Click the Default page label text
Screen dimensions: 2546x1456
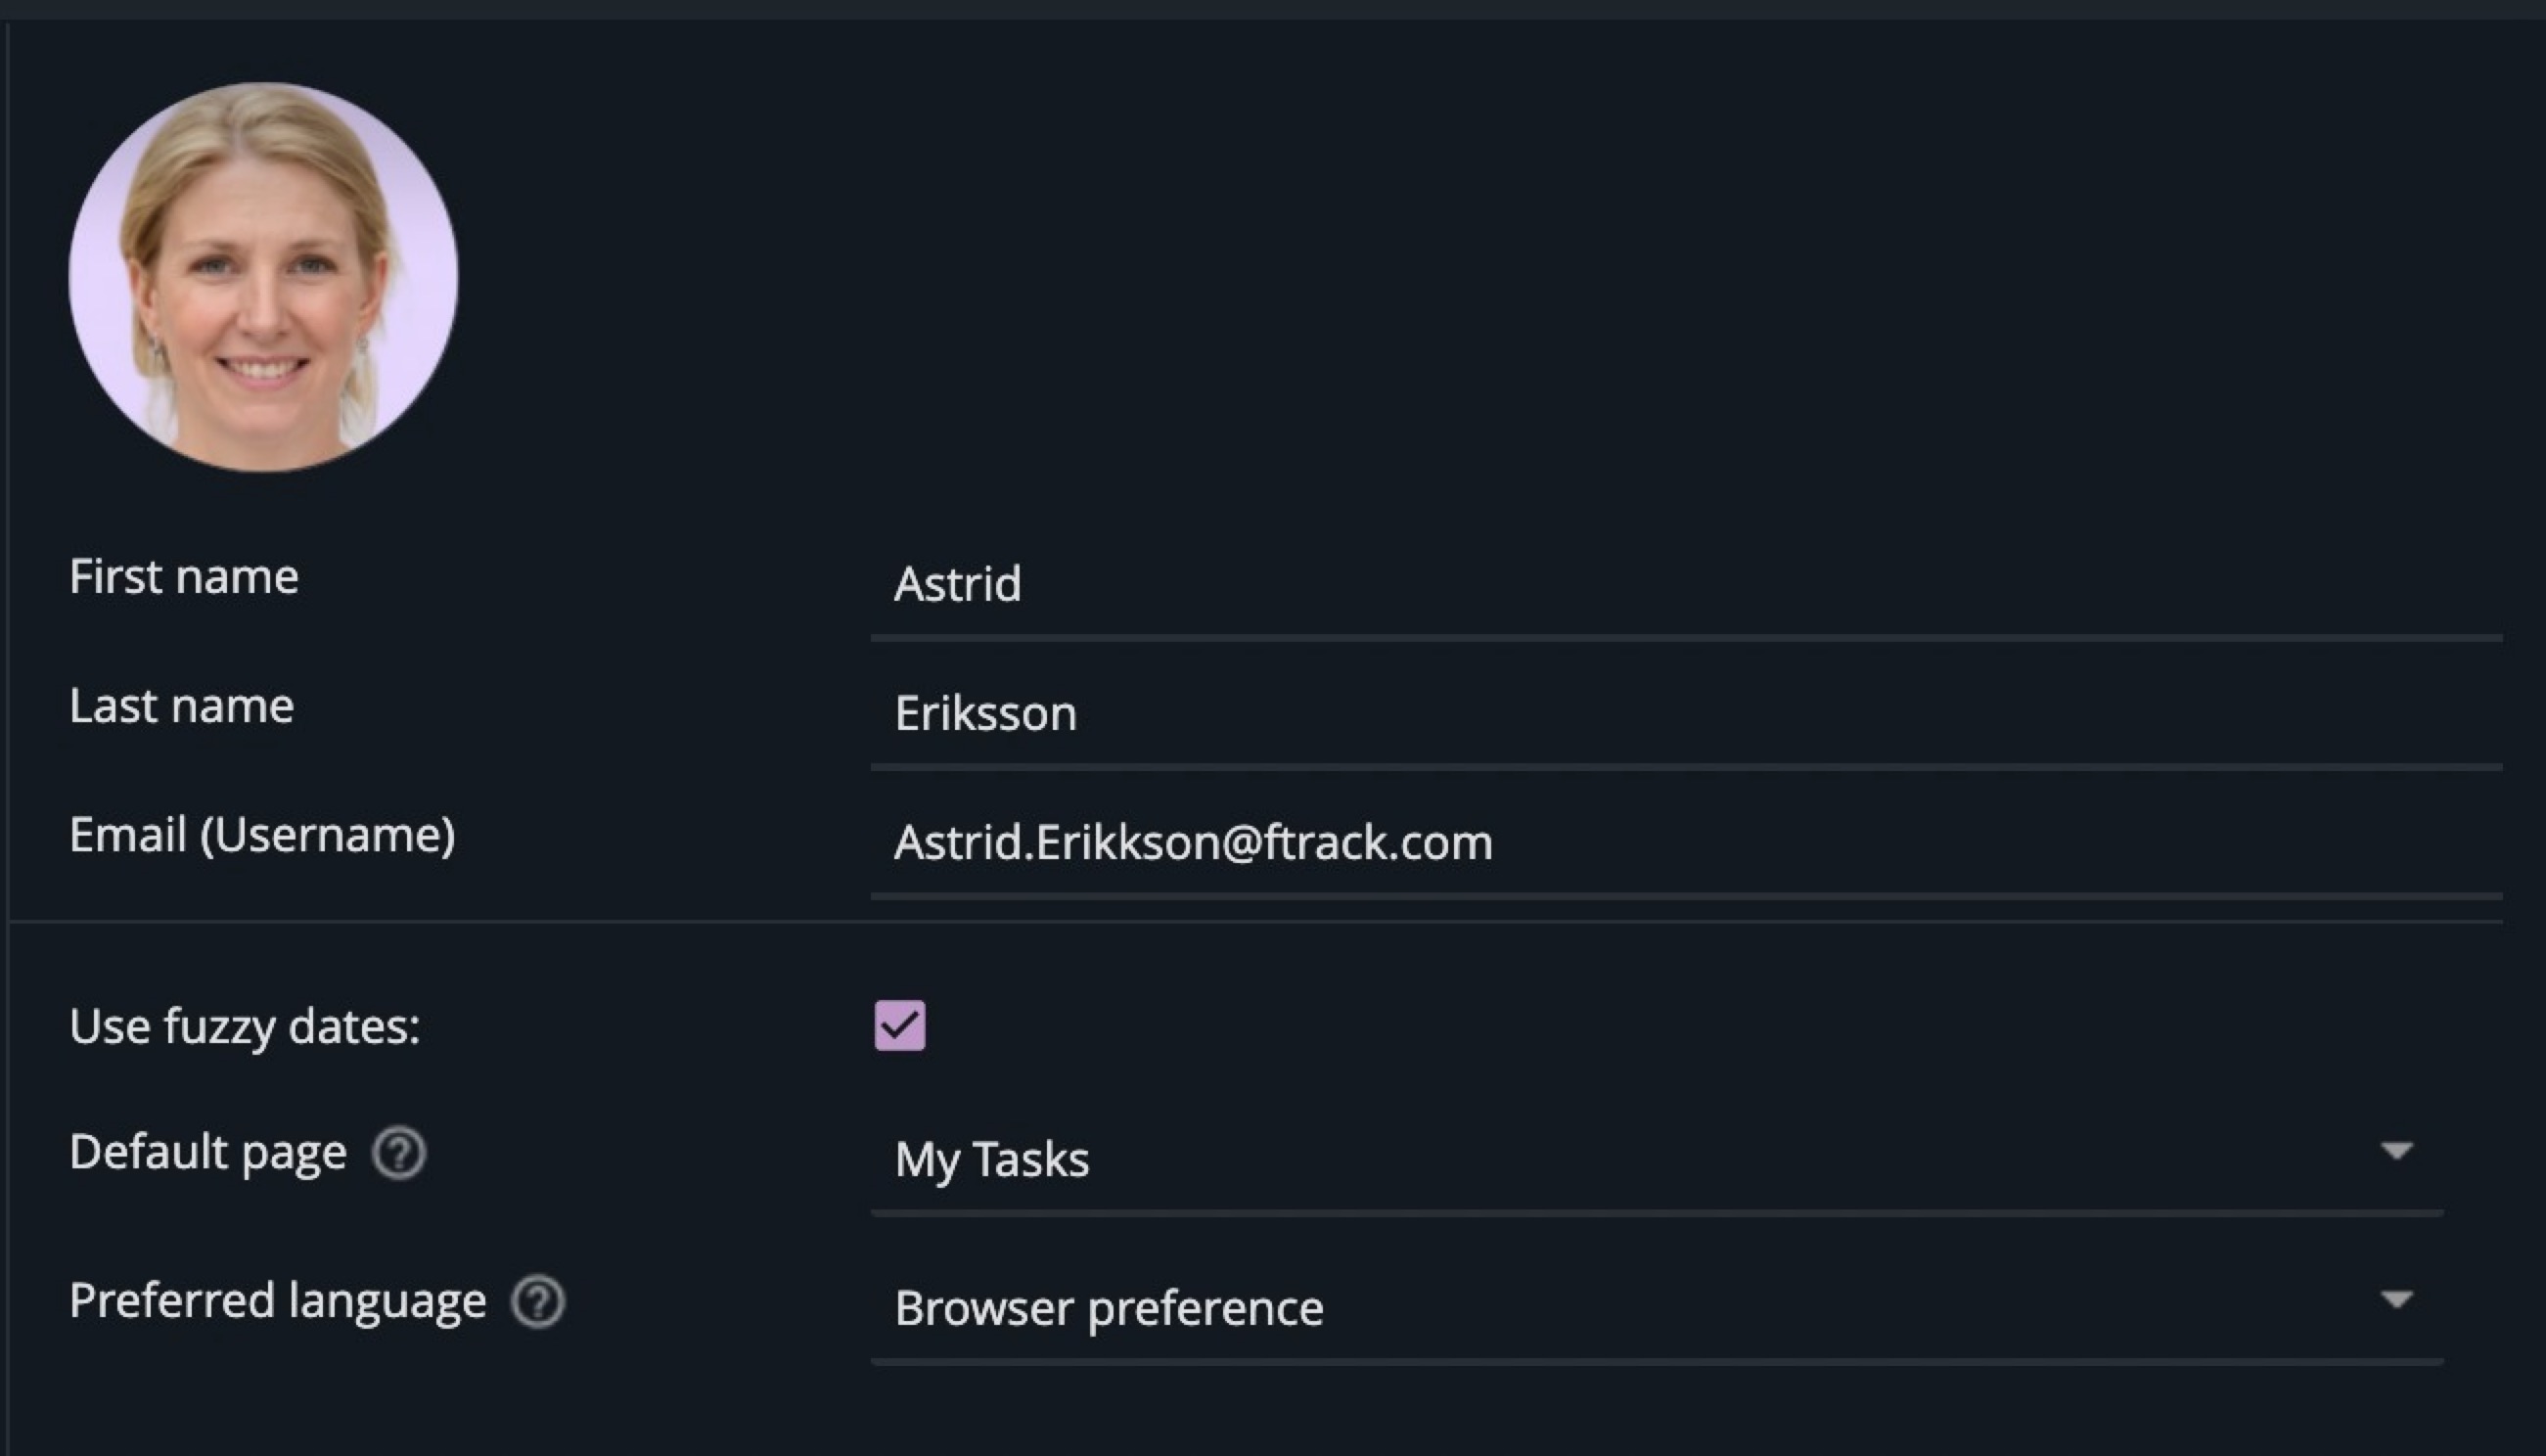click(x=208, y=1153)
